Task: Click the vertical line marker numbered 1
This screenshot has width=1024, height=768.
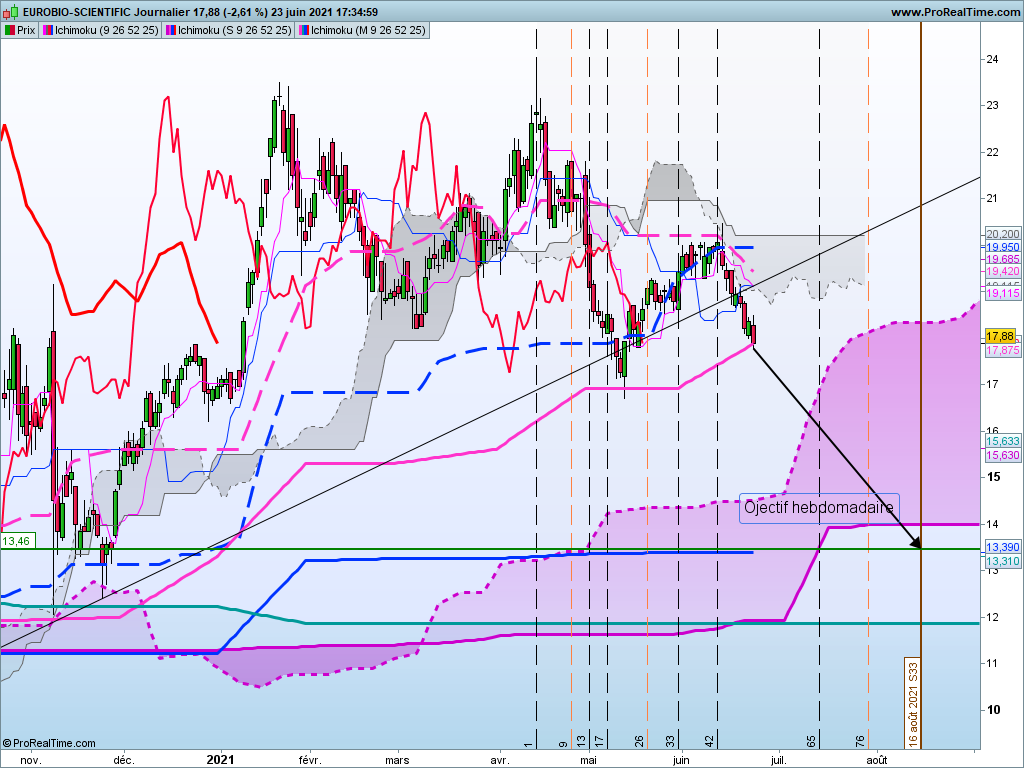Action: click(x=528, y=744)
